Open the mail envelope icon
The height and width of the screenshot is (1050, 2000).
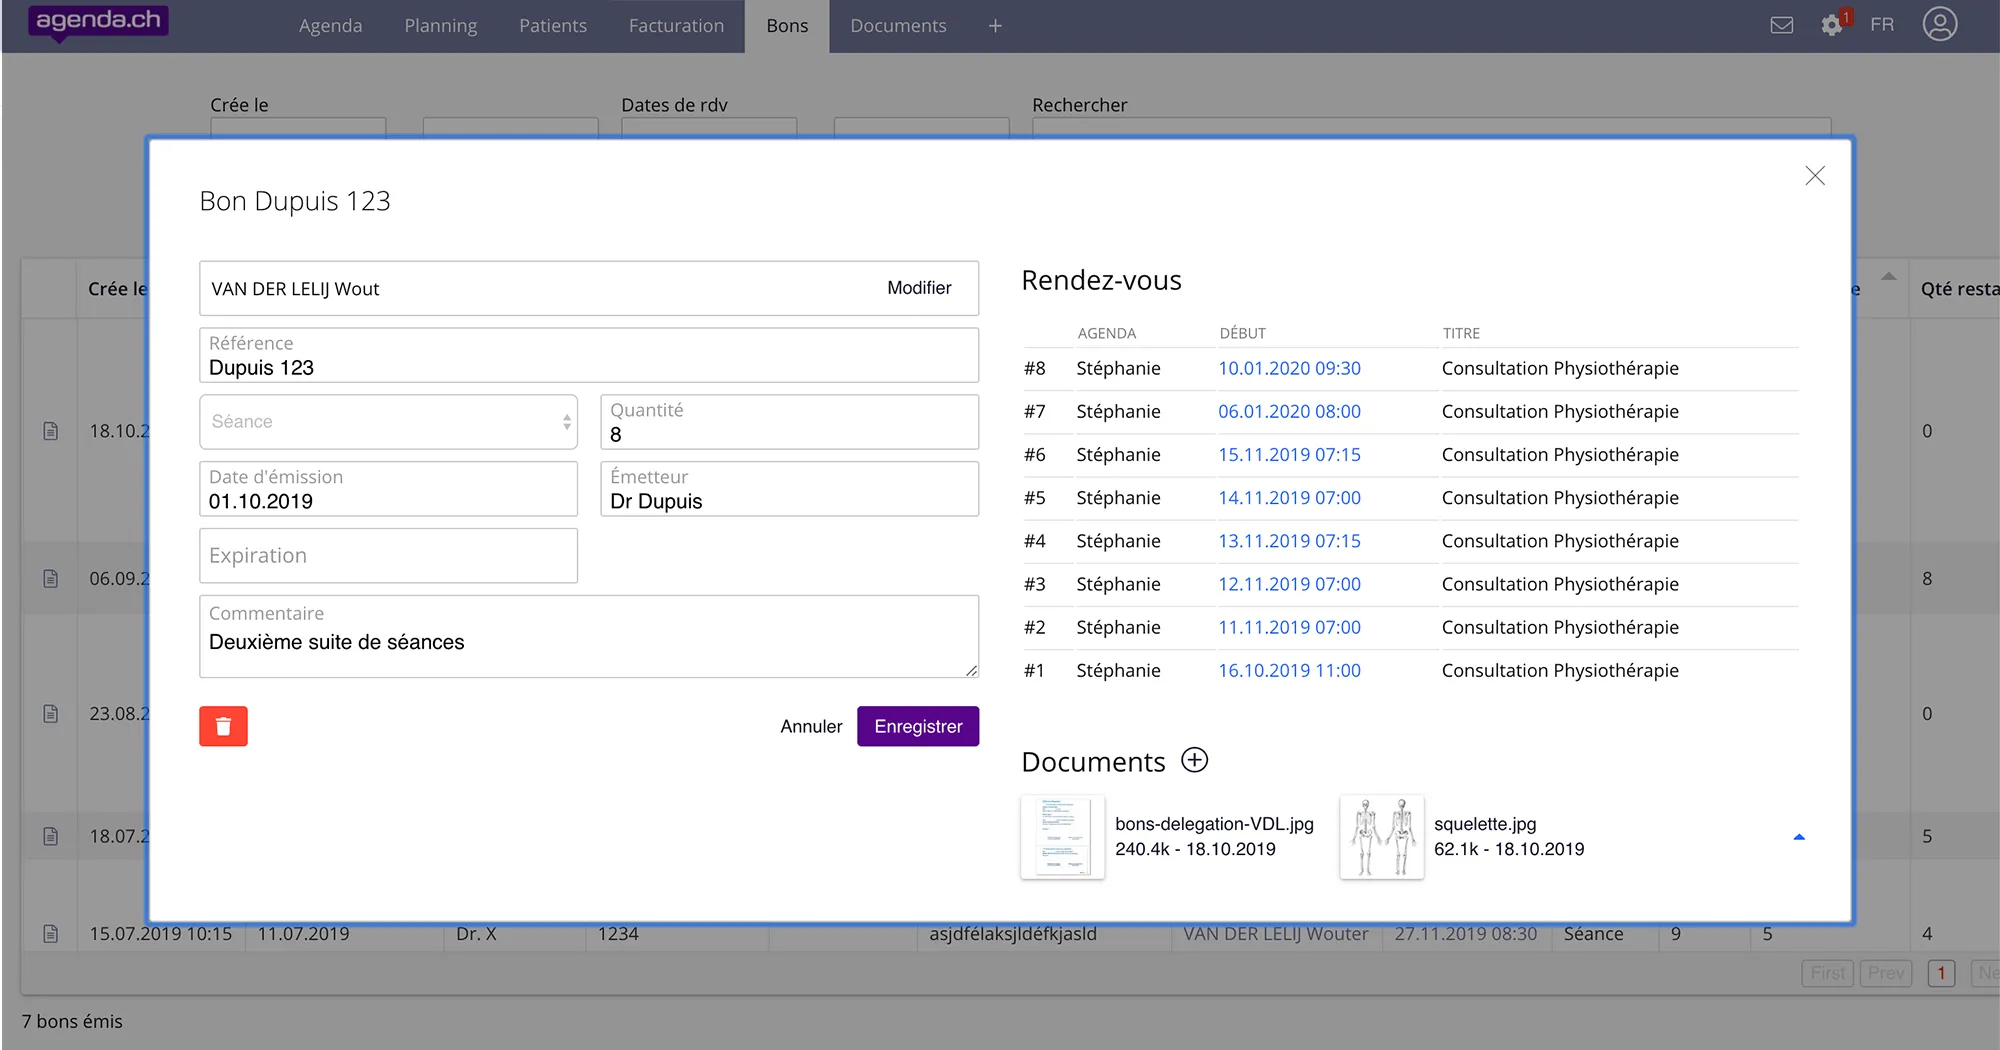click(x=1781, y=25)
